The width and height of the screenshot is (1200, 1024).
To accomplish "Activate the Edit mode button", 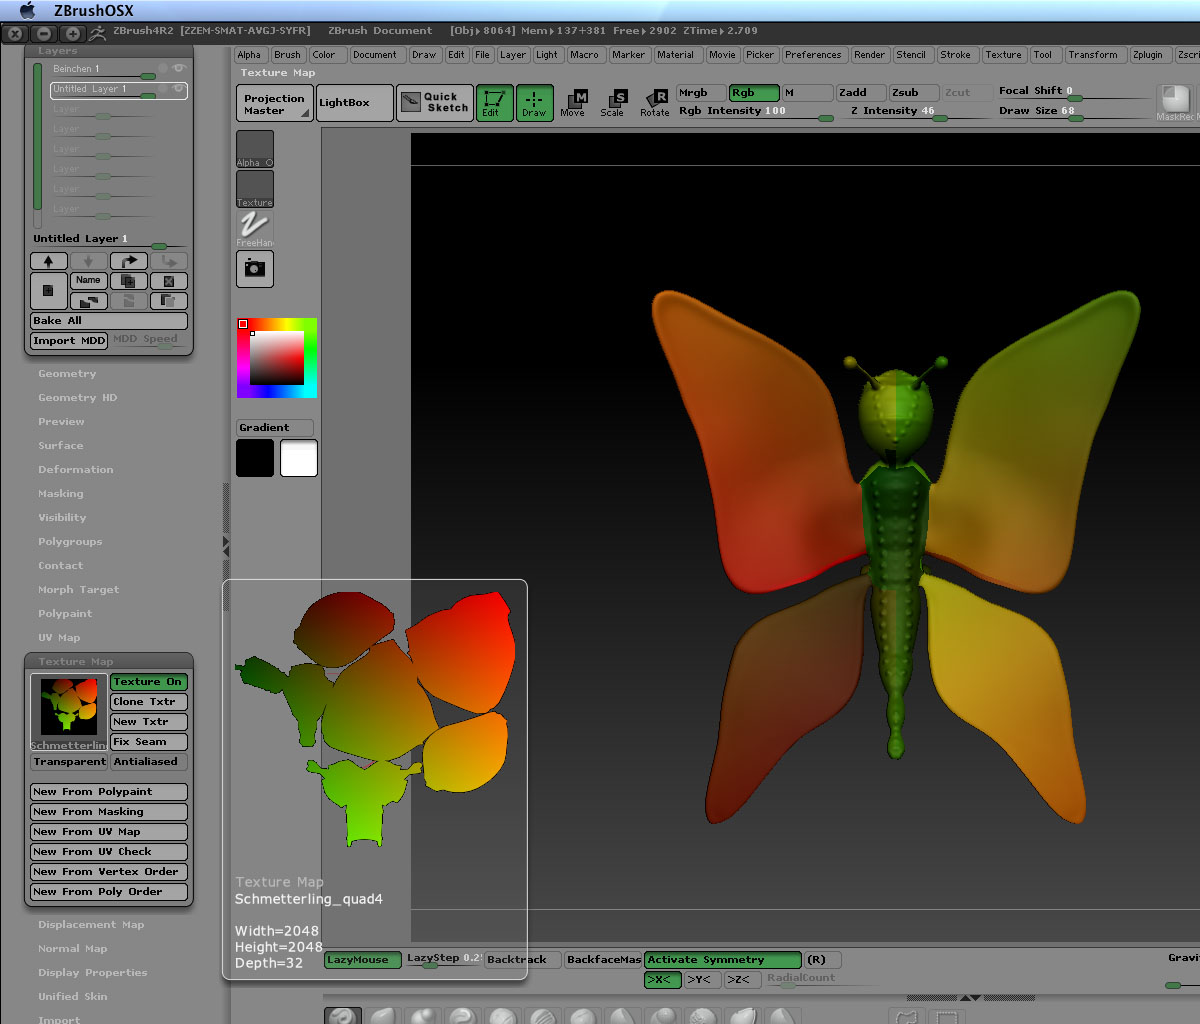I will click(x=494, y=103).
